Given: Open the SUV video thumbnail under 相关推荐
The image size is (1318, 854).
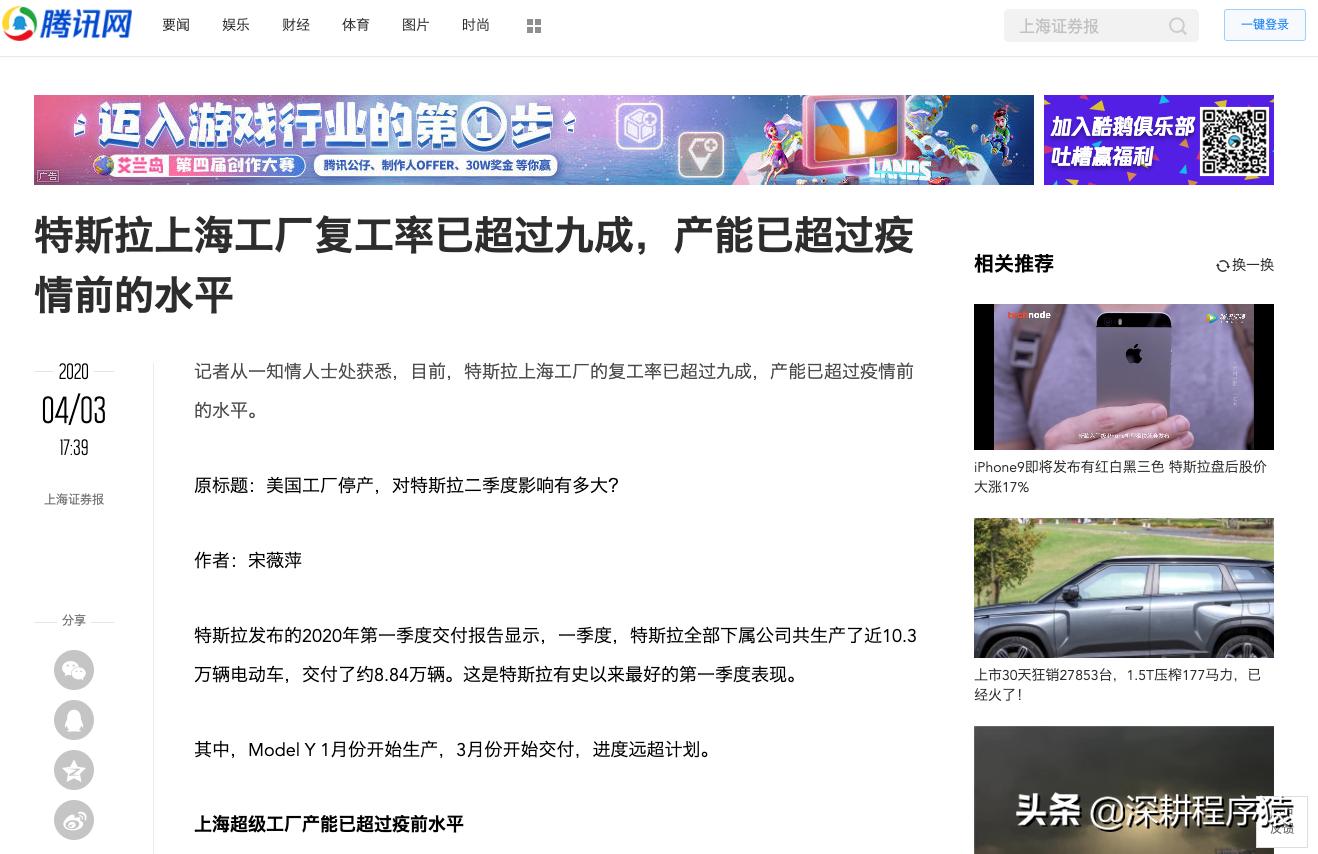Looking at the screenshot, I should pos(1123,587).
